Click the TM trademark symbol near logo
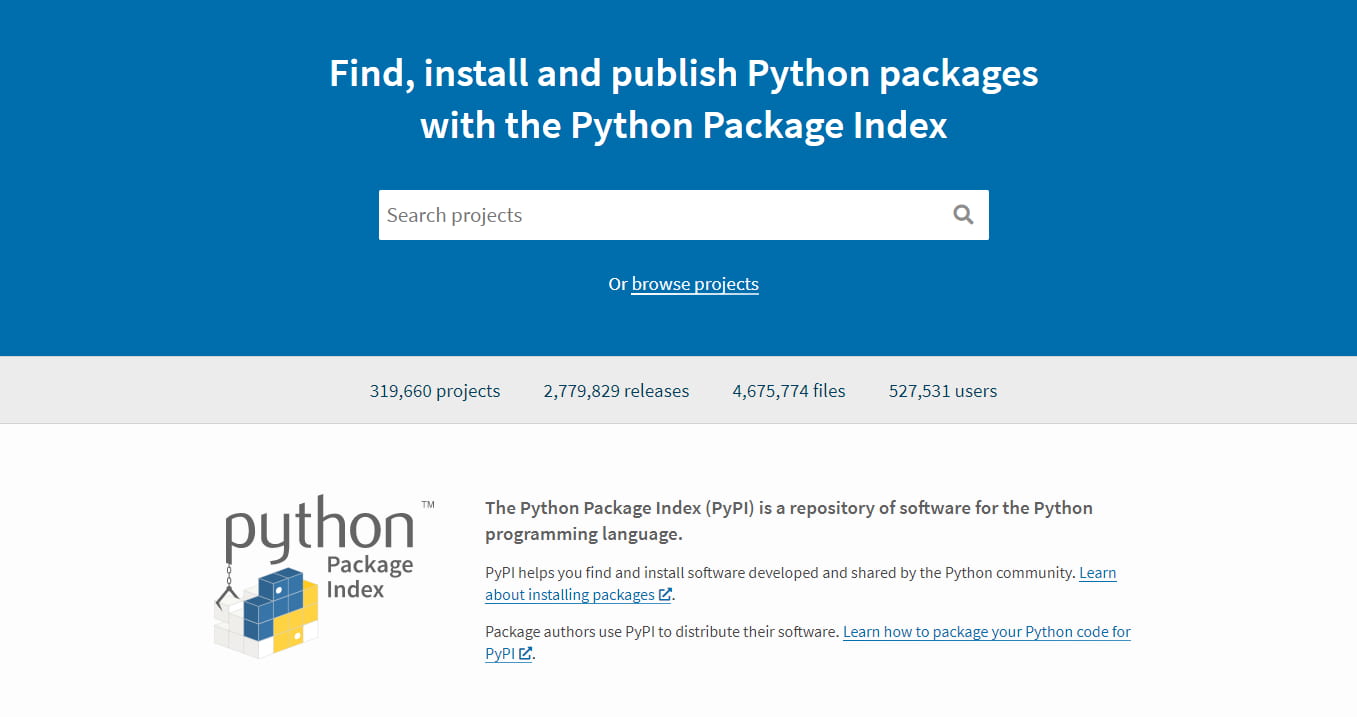 click(x=428, y=505)
